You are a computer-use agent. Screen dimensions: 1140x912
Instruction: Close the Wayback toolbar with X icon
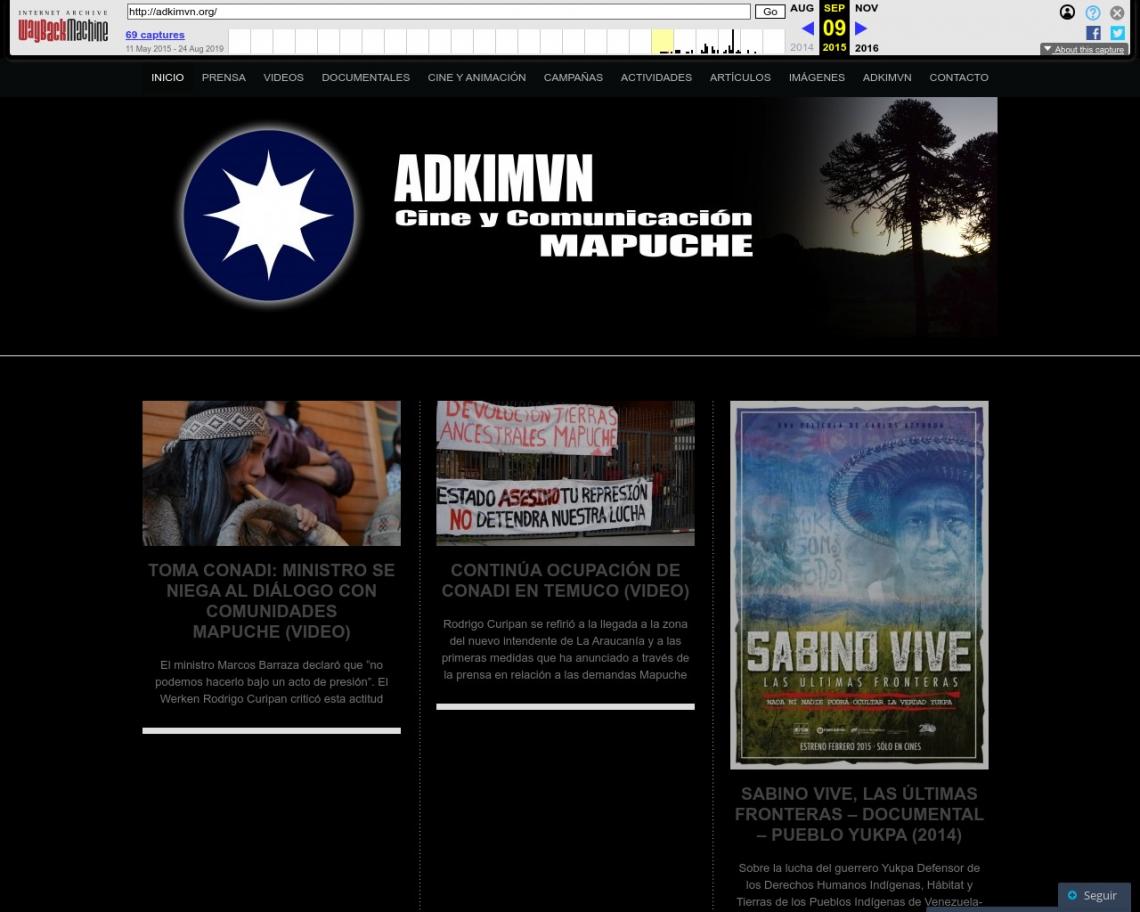click(x=1117, y=12)
